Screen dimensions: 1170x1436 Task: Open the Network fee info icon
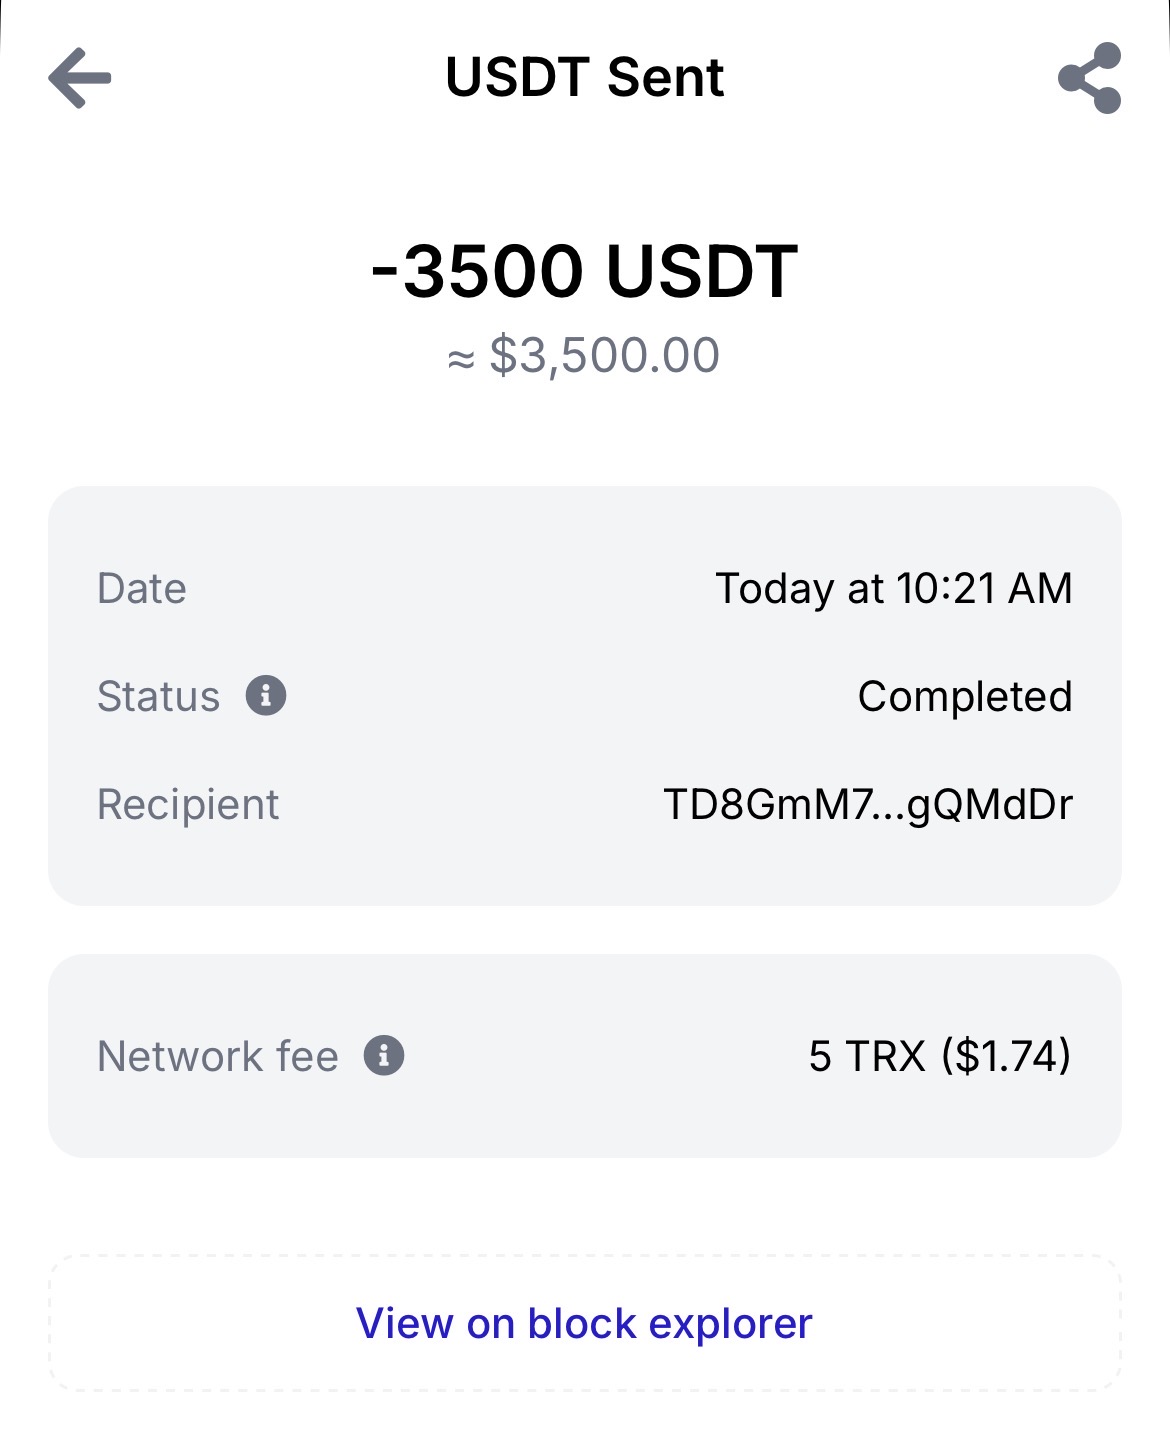pos(384,1055)
